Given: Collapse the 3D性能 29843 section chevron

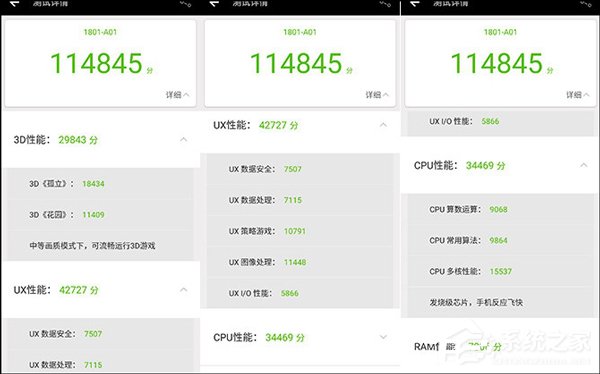Looking at the screenshot, I should 184,139.
